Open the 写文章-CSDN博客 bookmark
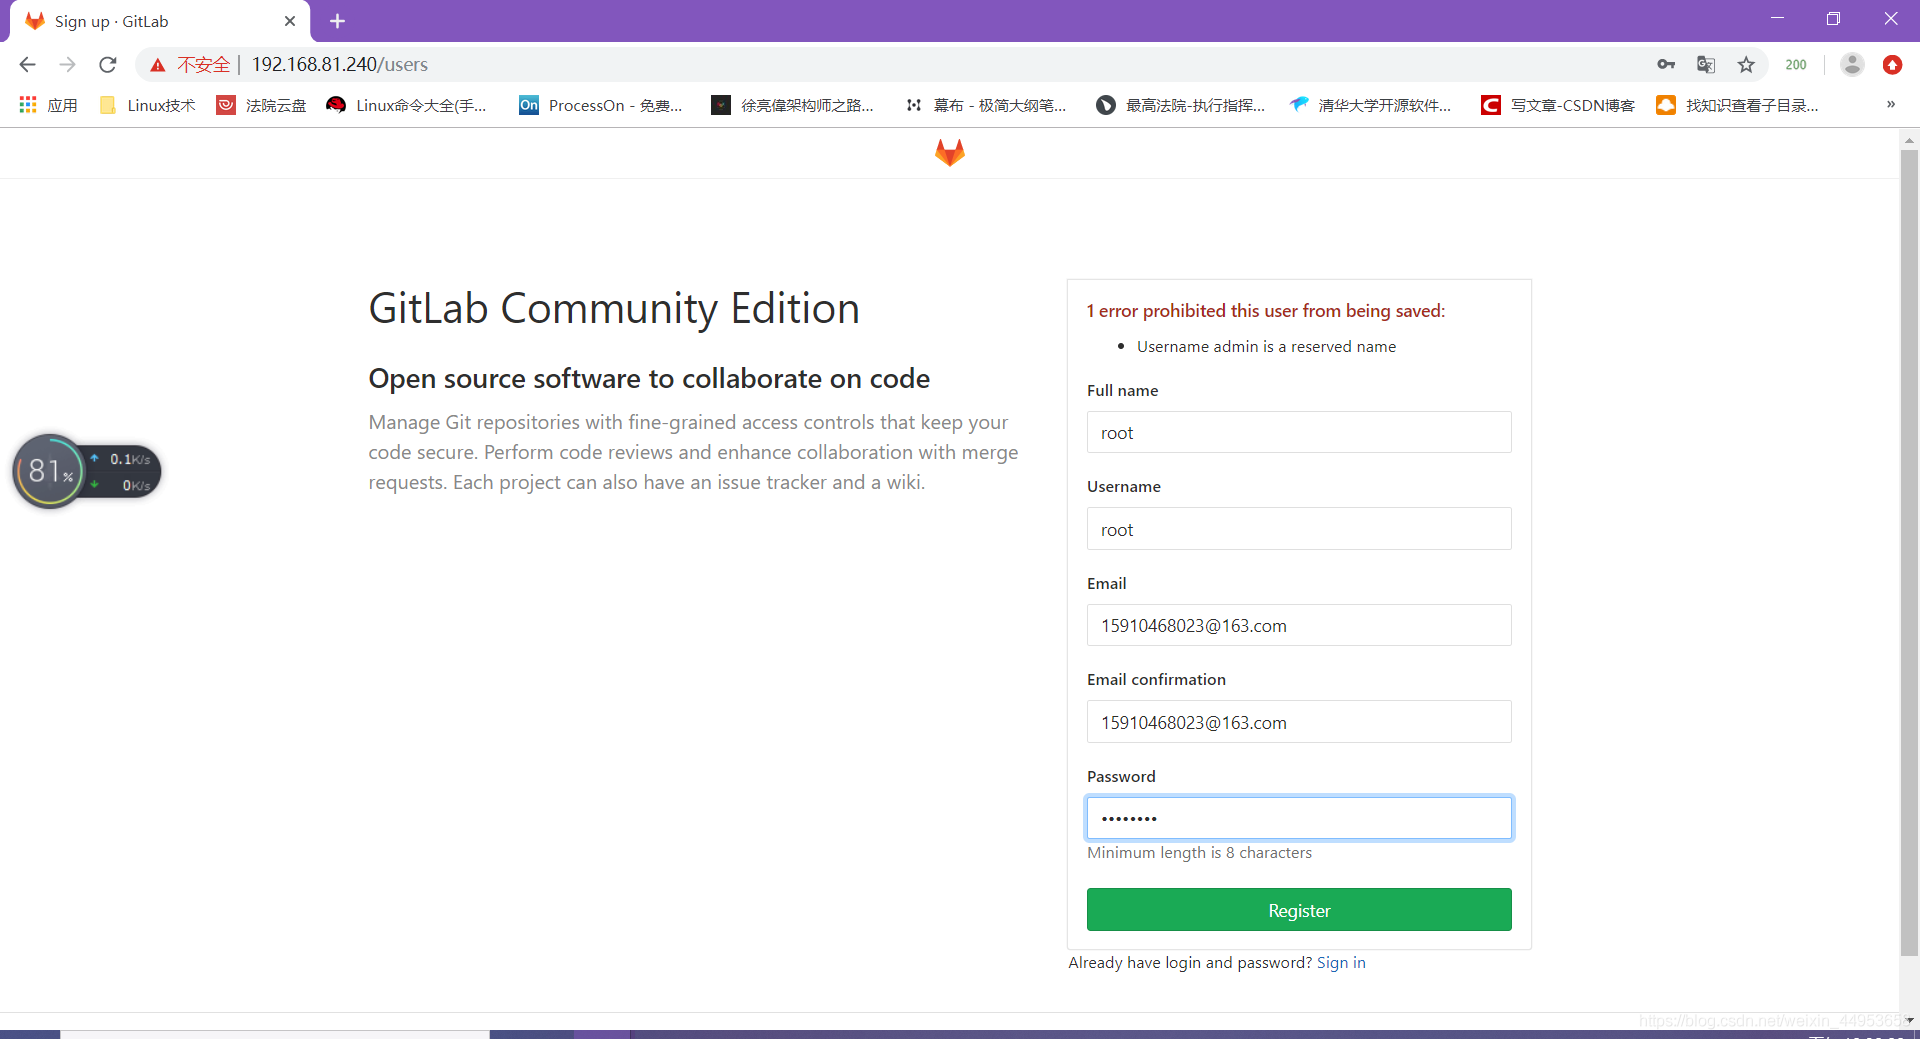Image resolution: width=1920 pixels, height=1039 pixels. click(1558, 105)
